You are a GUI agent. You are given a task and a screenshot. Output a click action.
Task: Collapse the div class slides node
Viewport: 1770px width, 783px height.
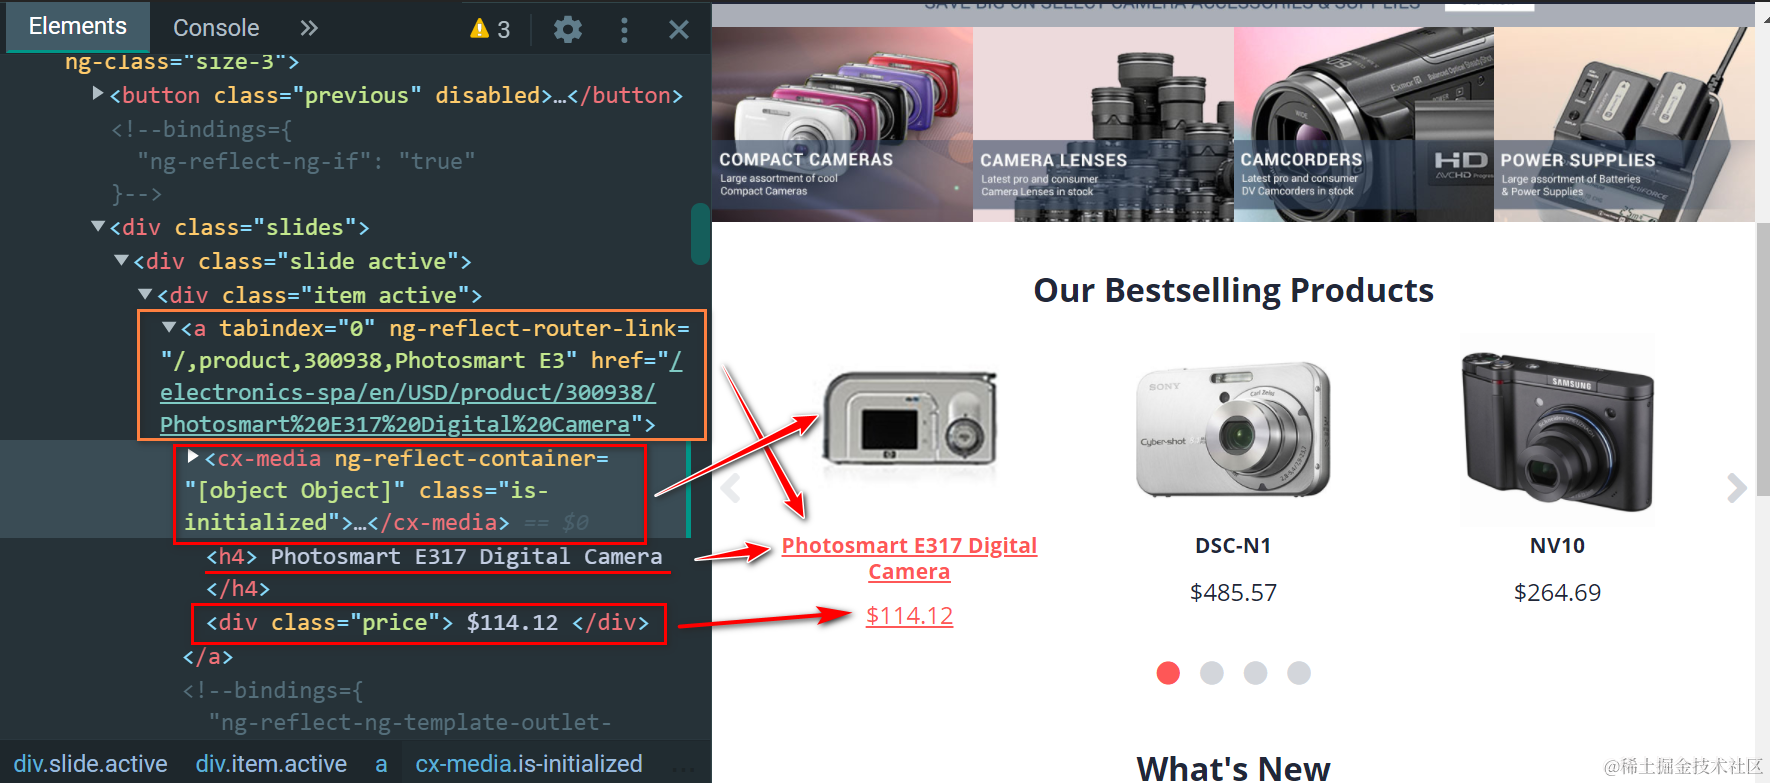click(x=98, y=227)
